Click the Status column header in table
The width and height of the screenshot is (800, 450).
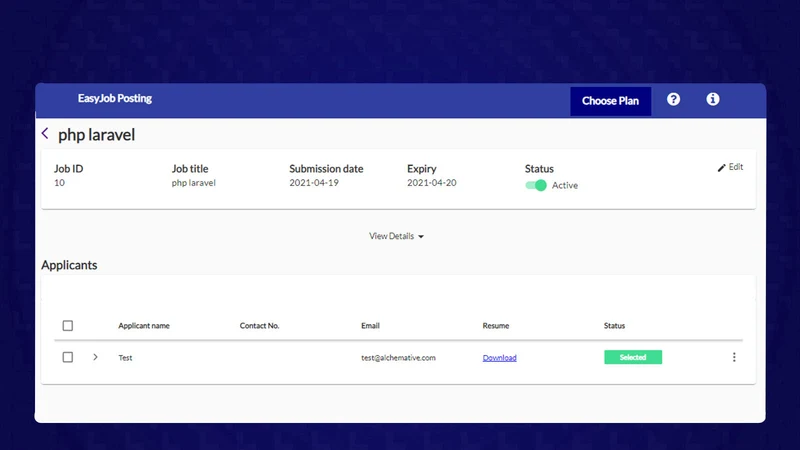coord(614,326)
